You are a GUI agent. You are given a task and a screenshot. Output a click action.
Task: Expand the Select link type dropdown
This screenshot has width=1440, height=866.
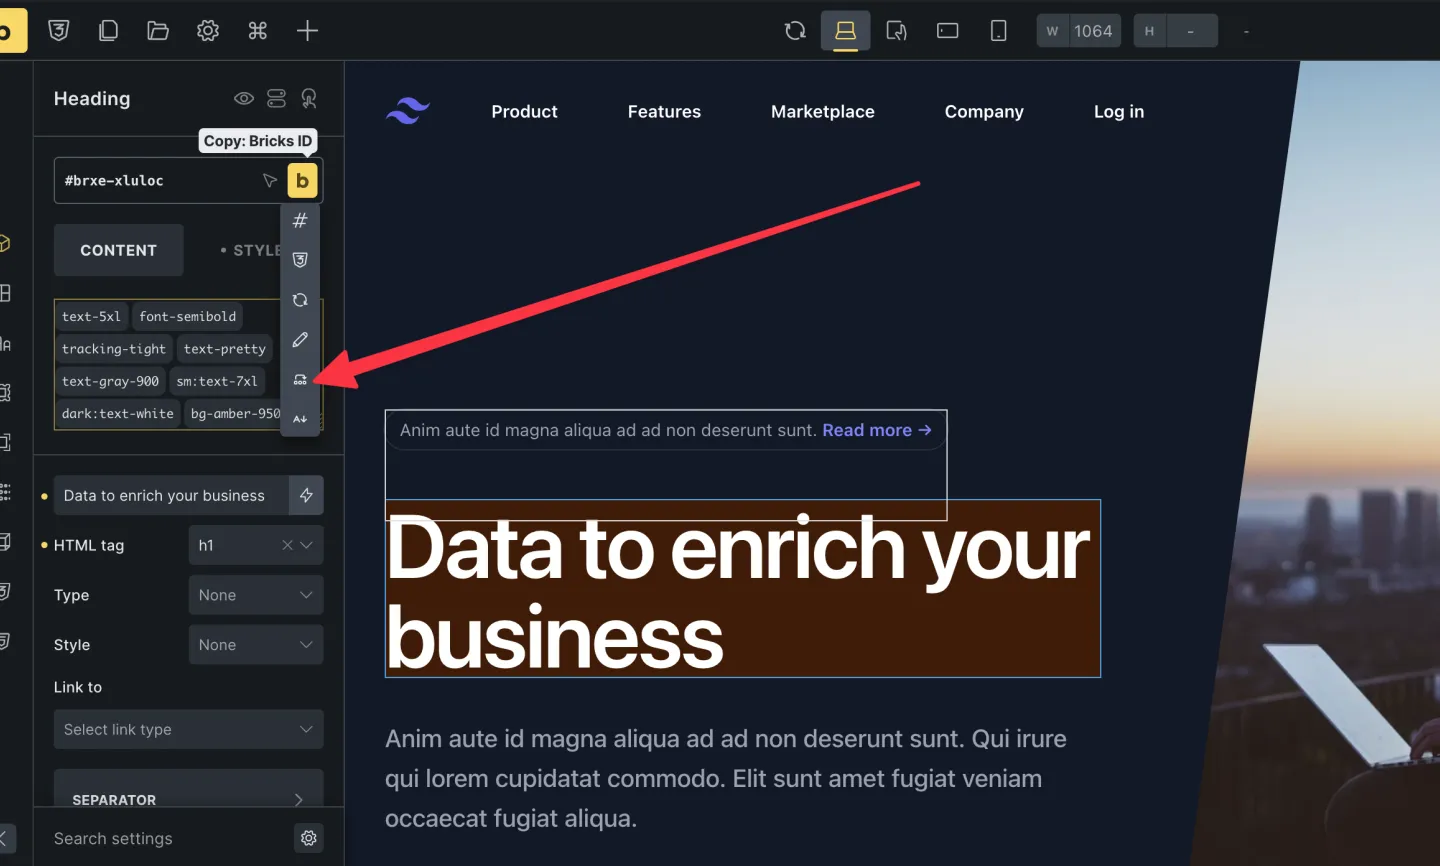point(188,730)
